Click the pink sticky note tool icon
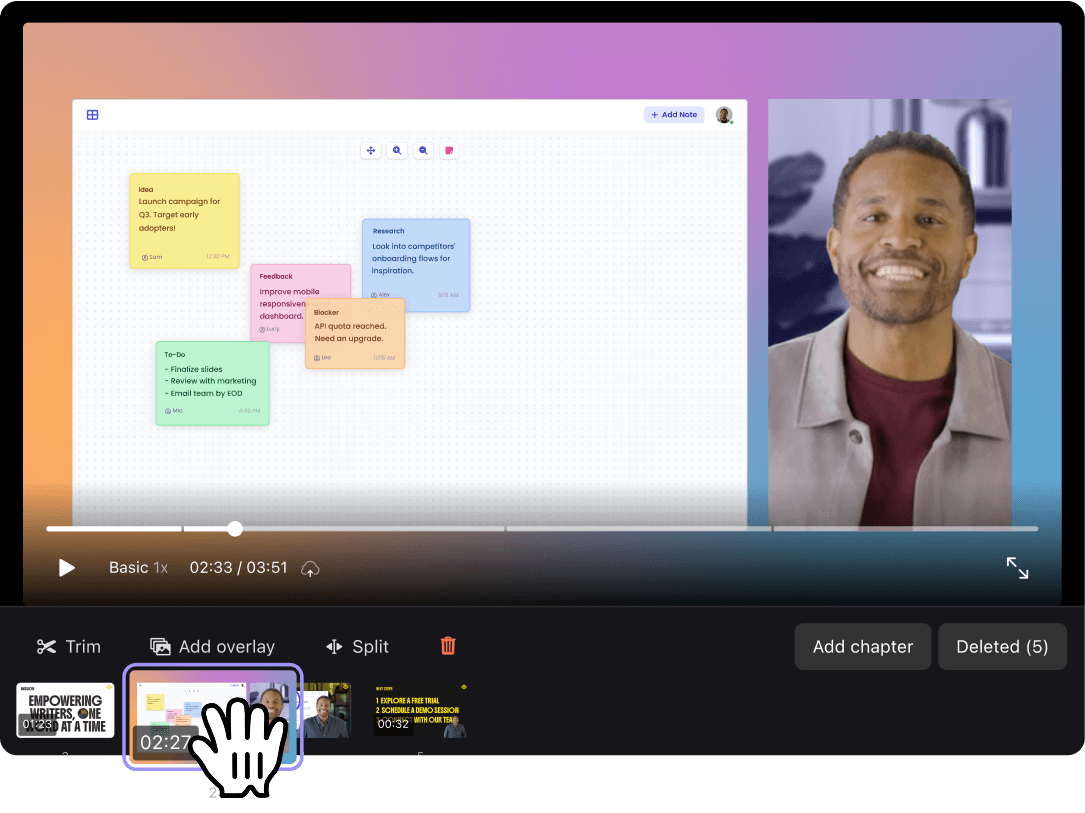Image resolution: width=1085 pixels, height=813 pixels. point(450,151)
